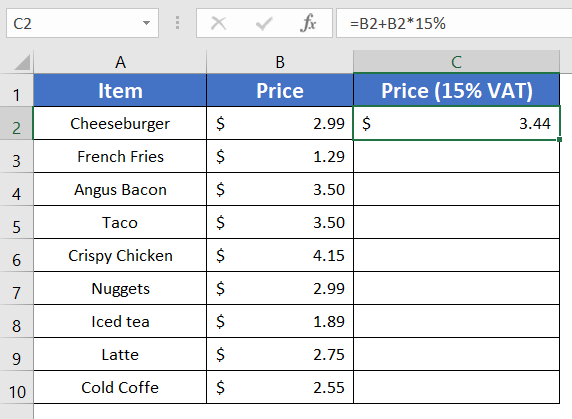Screen dimensions: 572x419
Task: Select row 5 header
Action: point(16,222)
